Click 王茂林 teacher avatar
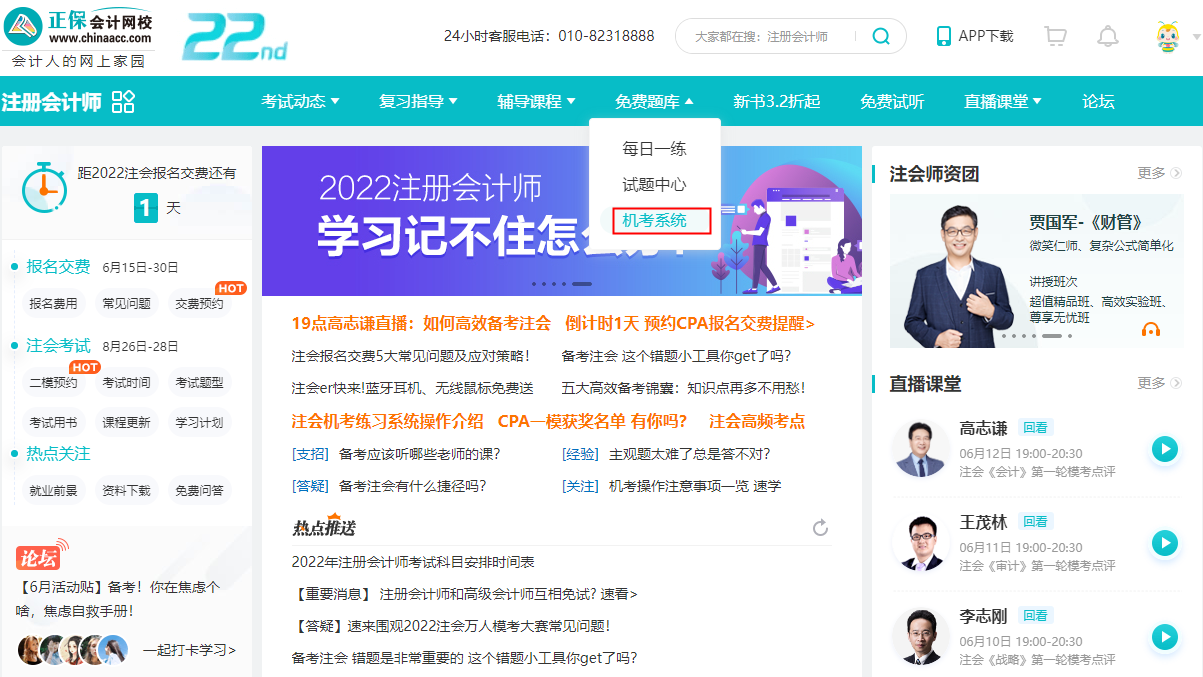The height and width of the screenshot is (677, 1203). coord(920,543)
